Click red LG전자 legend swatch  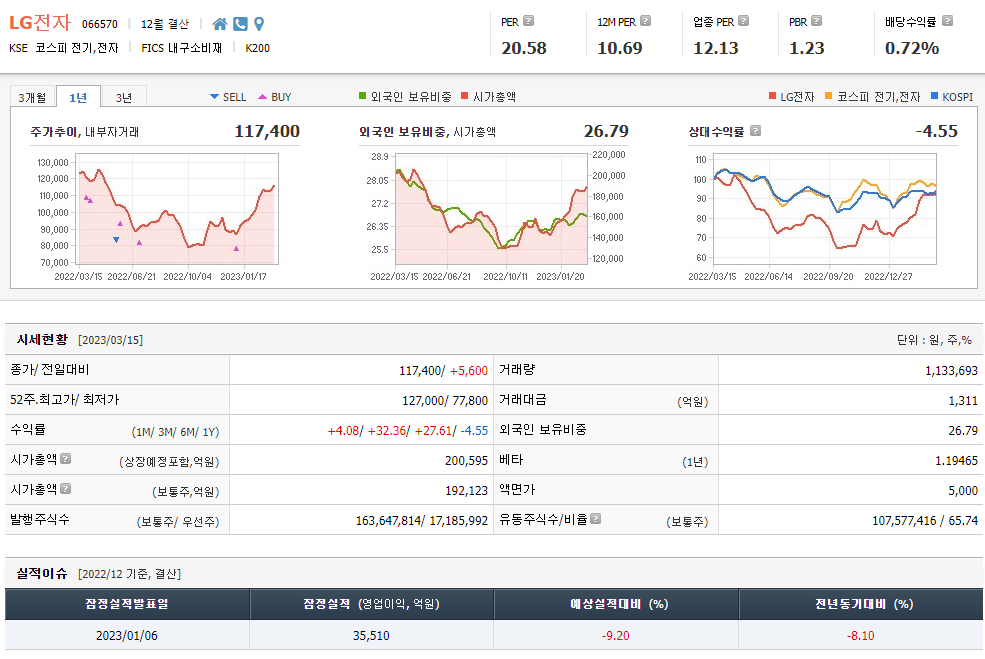773,95
